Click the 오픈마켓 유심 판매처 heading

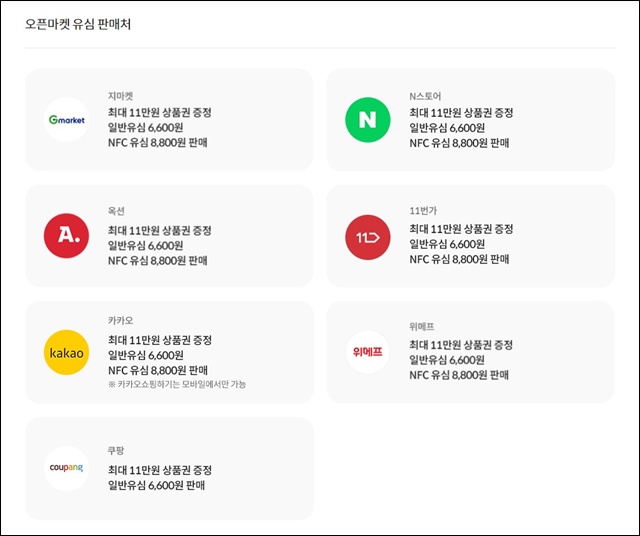(78, 24)
